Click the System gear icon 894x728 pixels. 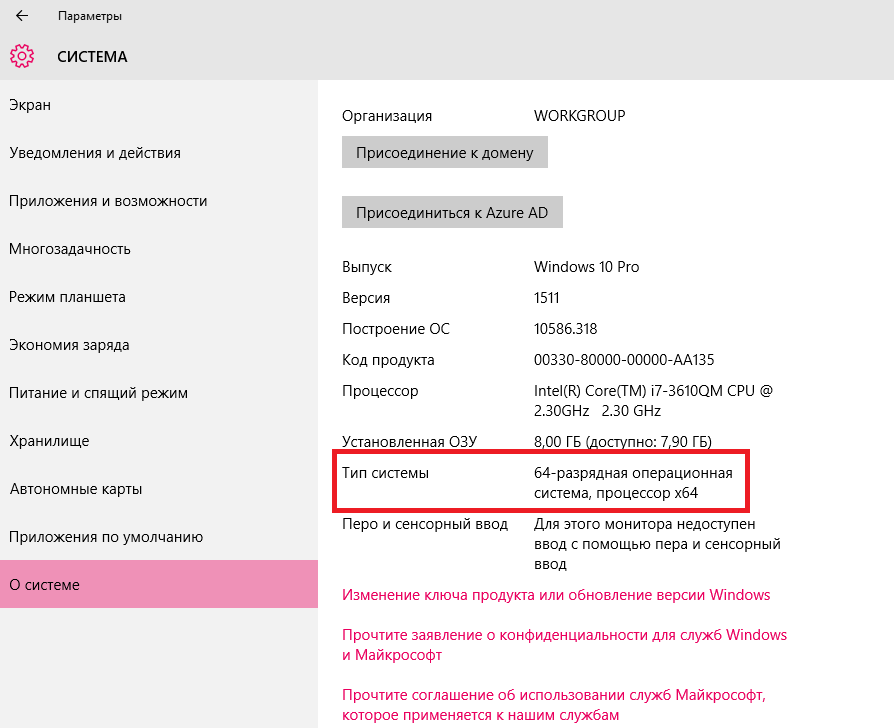click(22, 56)
